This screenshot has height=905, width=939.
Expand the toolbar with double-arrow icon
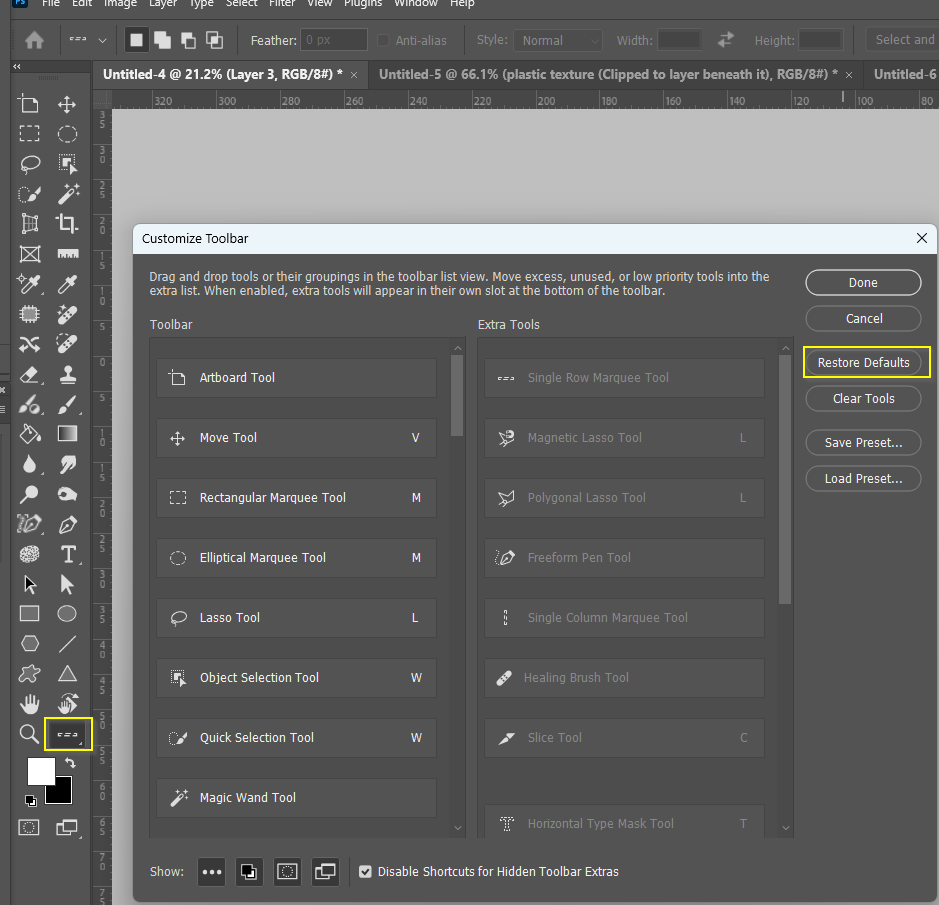coord(17,66)
